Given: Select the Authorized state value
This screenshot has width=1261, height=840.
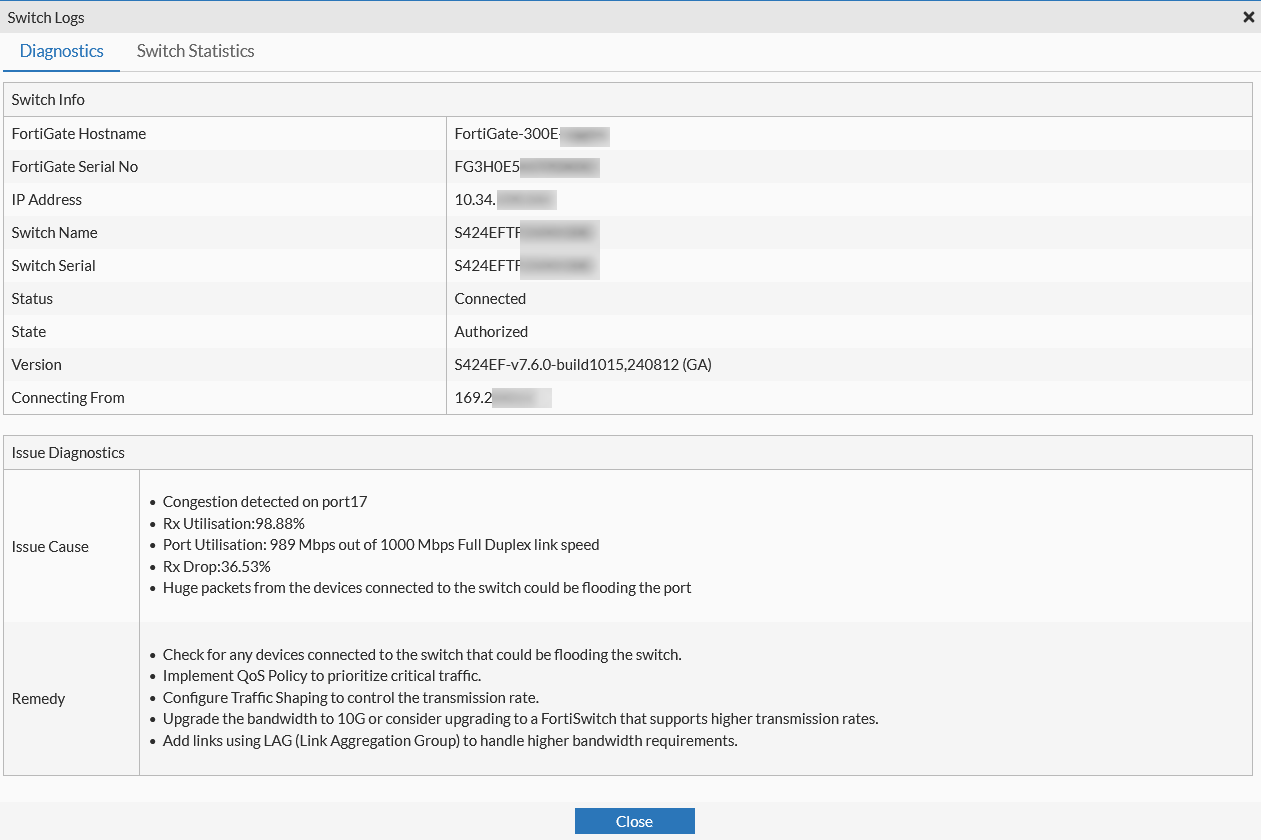Looking at the screenshot, I should tap(491, 332).
